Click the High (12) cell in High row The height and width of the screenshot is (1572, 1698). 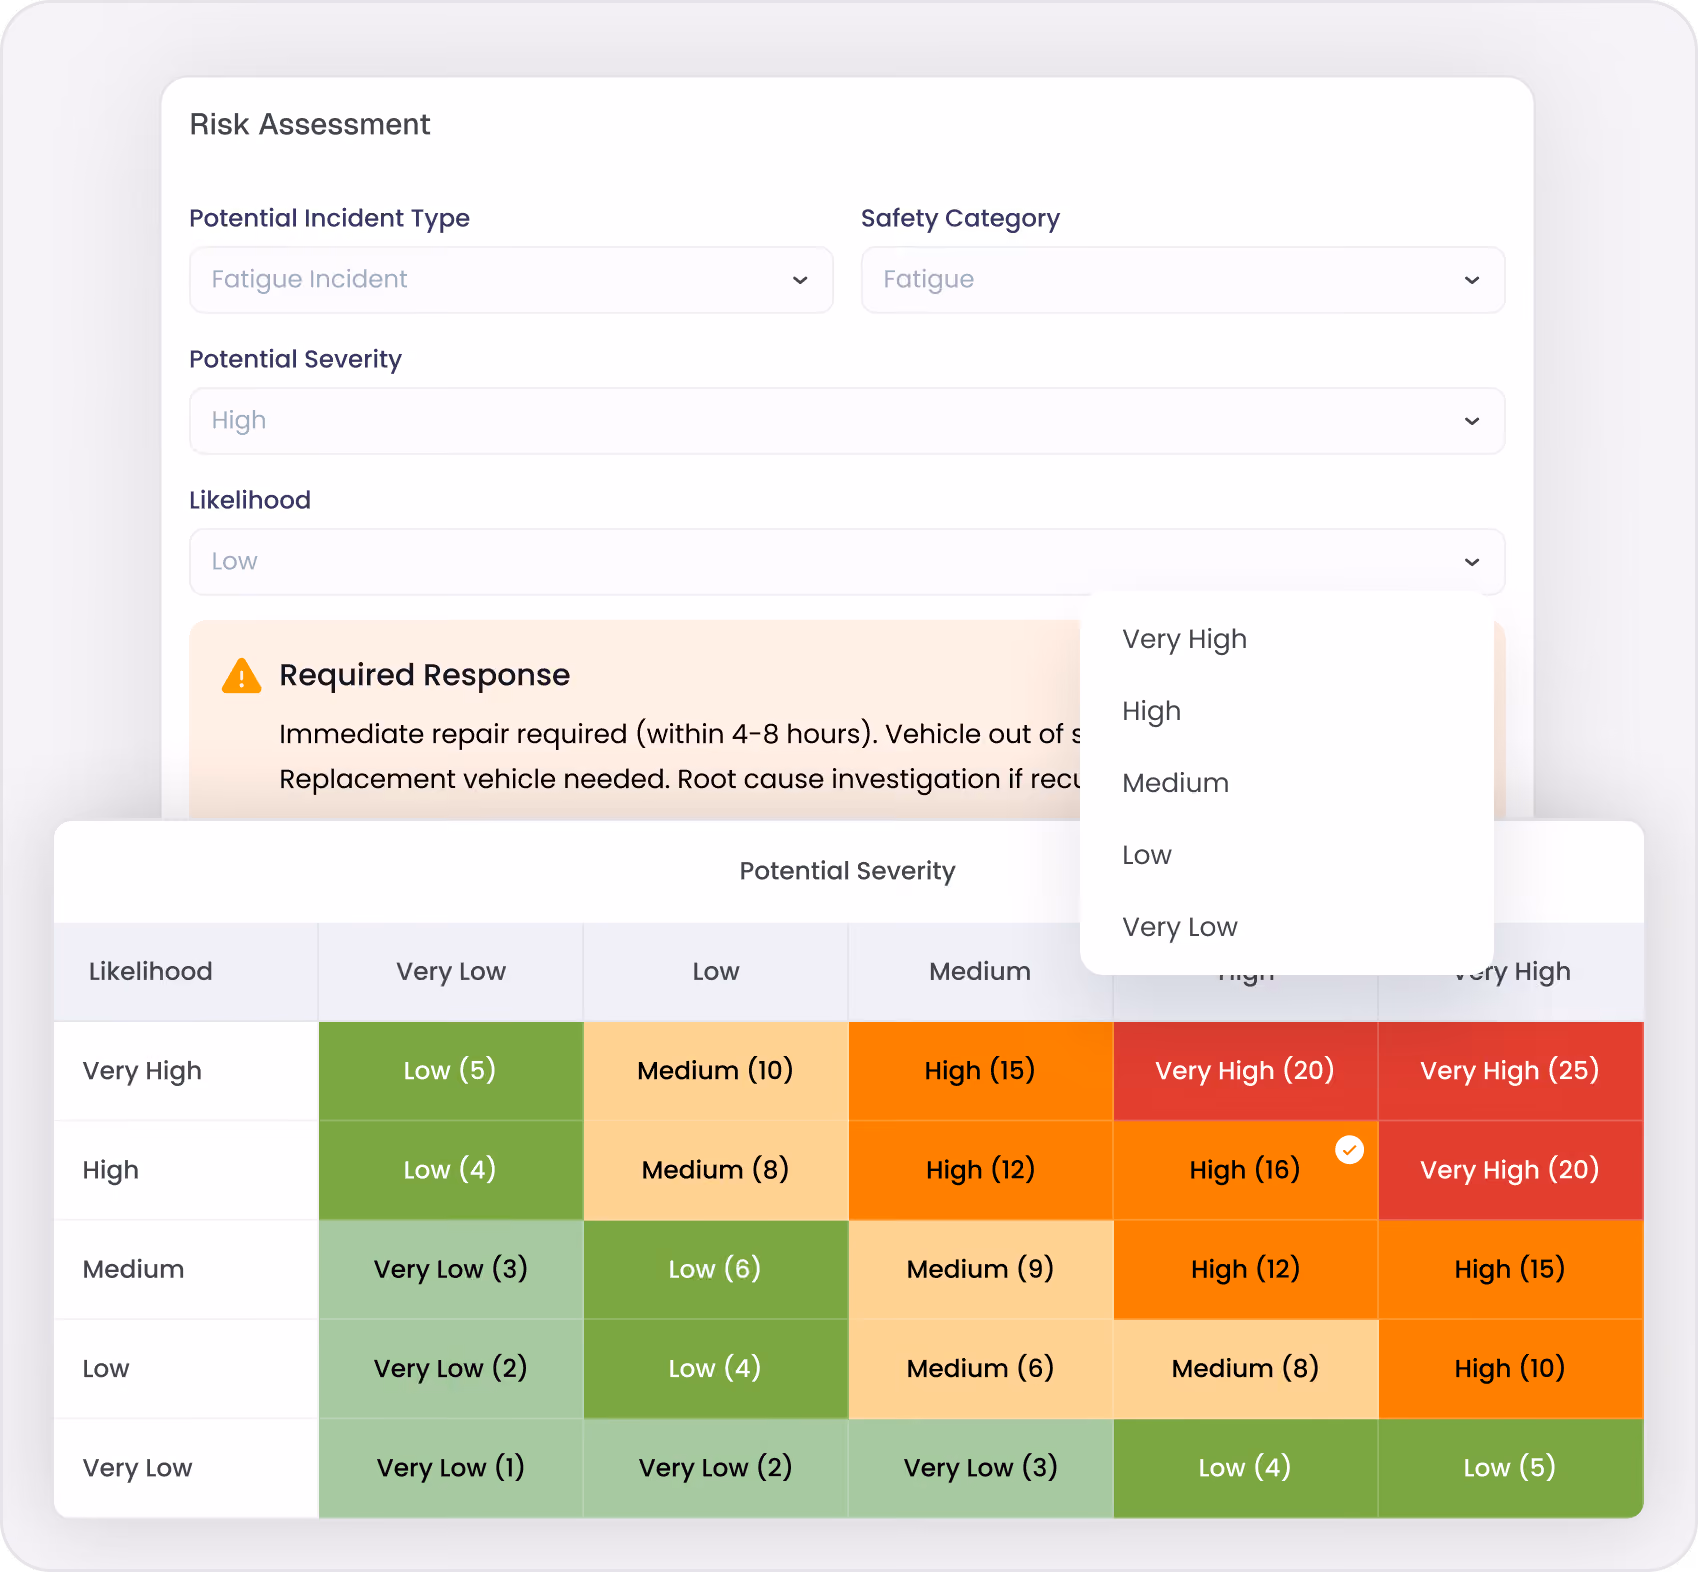pos(980,1170)
